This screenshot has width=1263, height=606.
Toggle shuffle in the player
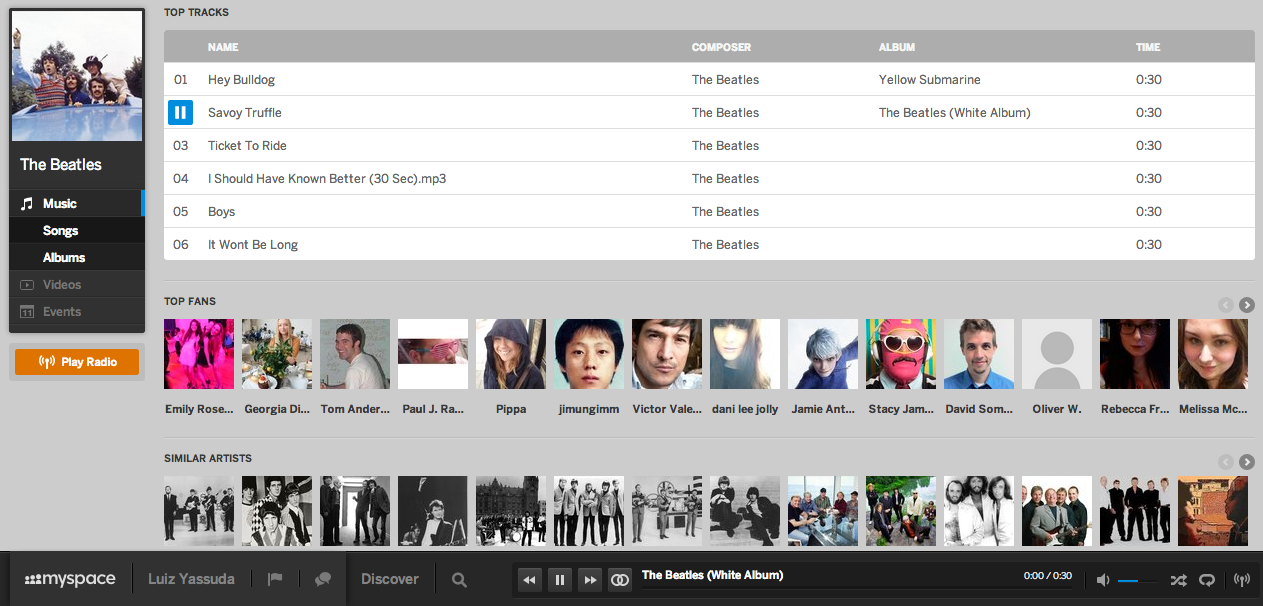(x=1178, y=580)
